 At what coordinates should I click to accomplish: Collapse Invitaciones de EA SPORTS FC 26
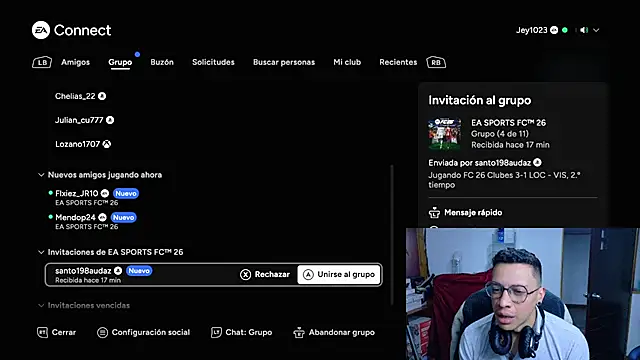pos(41,252)
